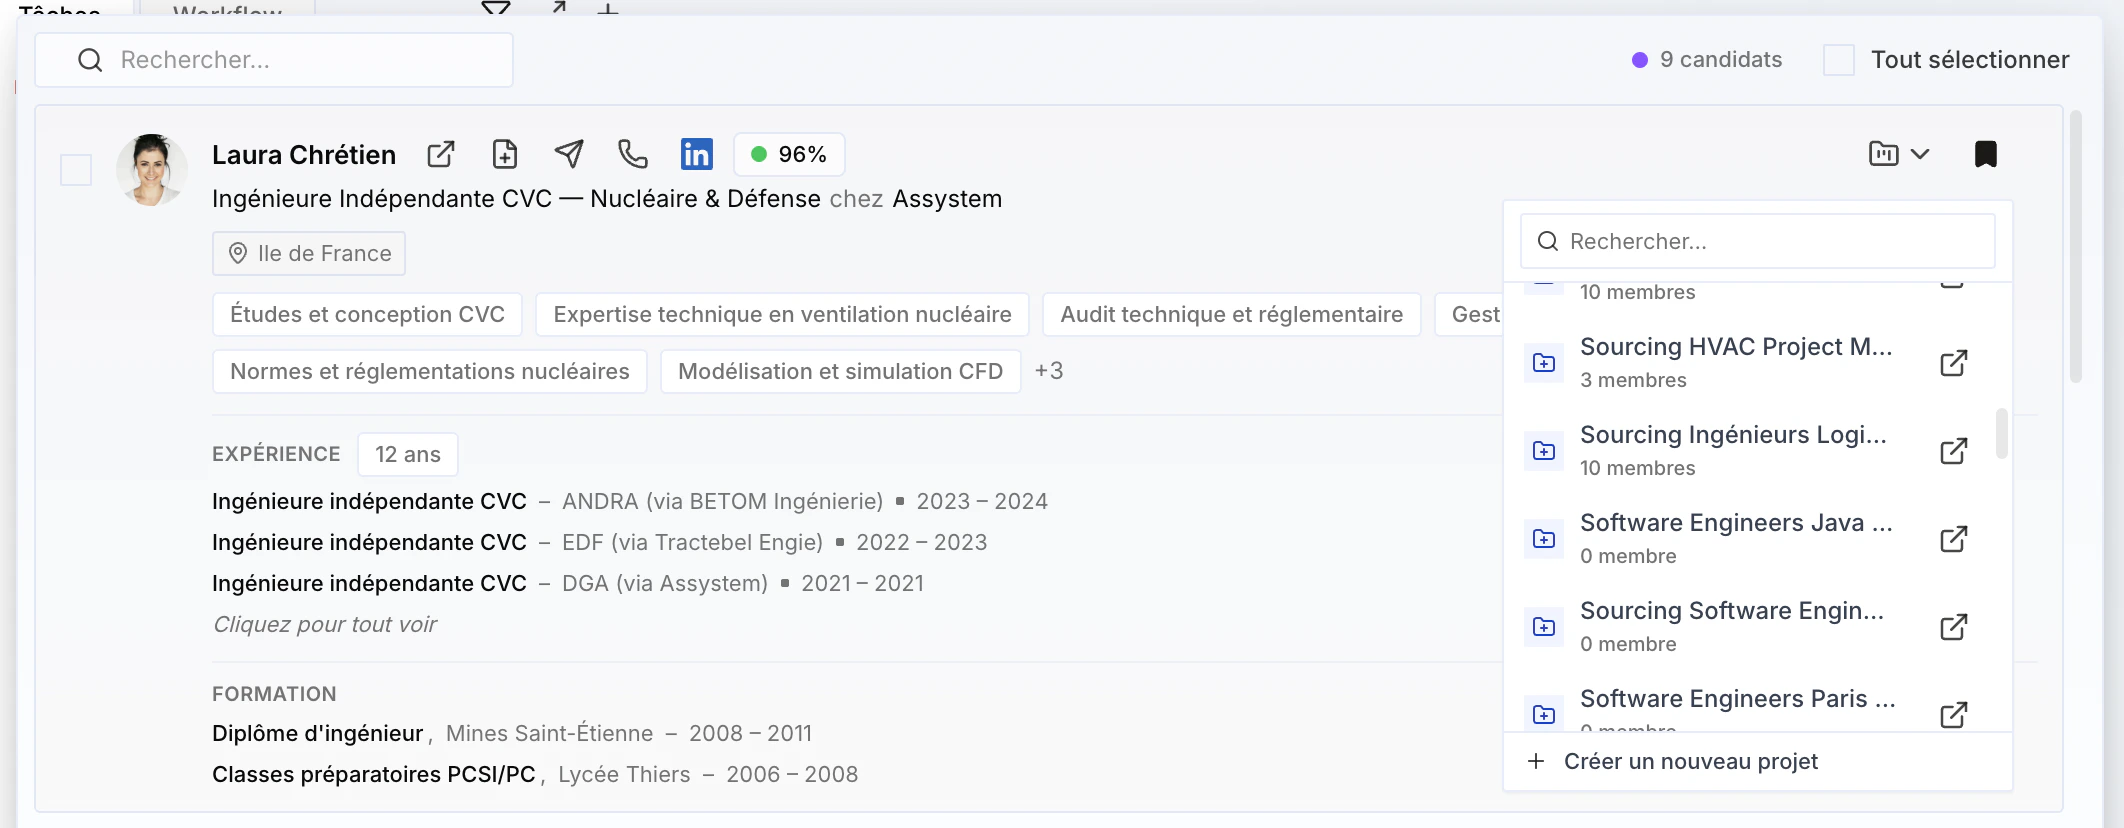Click the Laura Chrétien name
The height and width of the screenshot is (828, 2124).
[304, 155]
